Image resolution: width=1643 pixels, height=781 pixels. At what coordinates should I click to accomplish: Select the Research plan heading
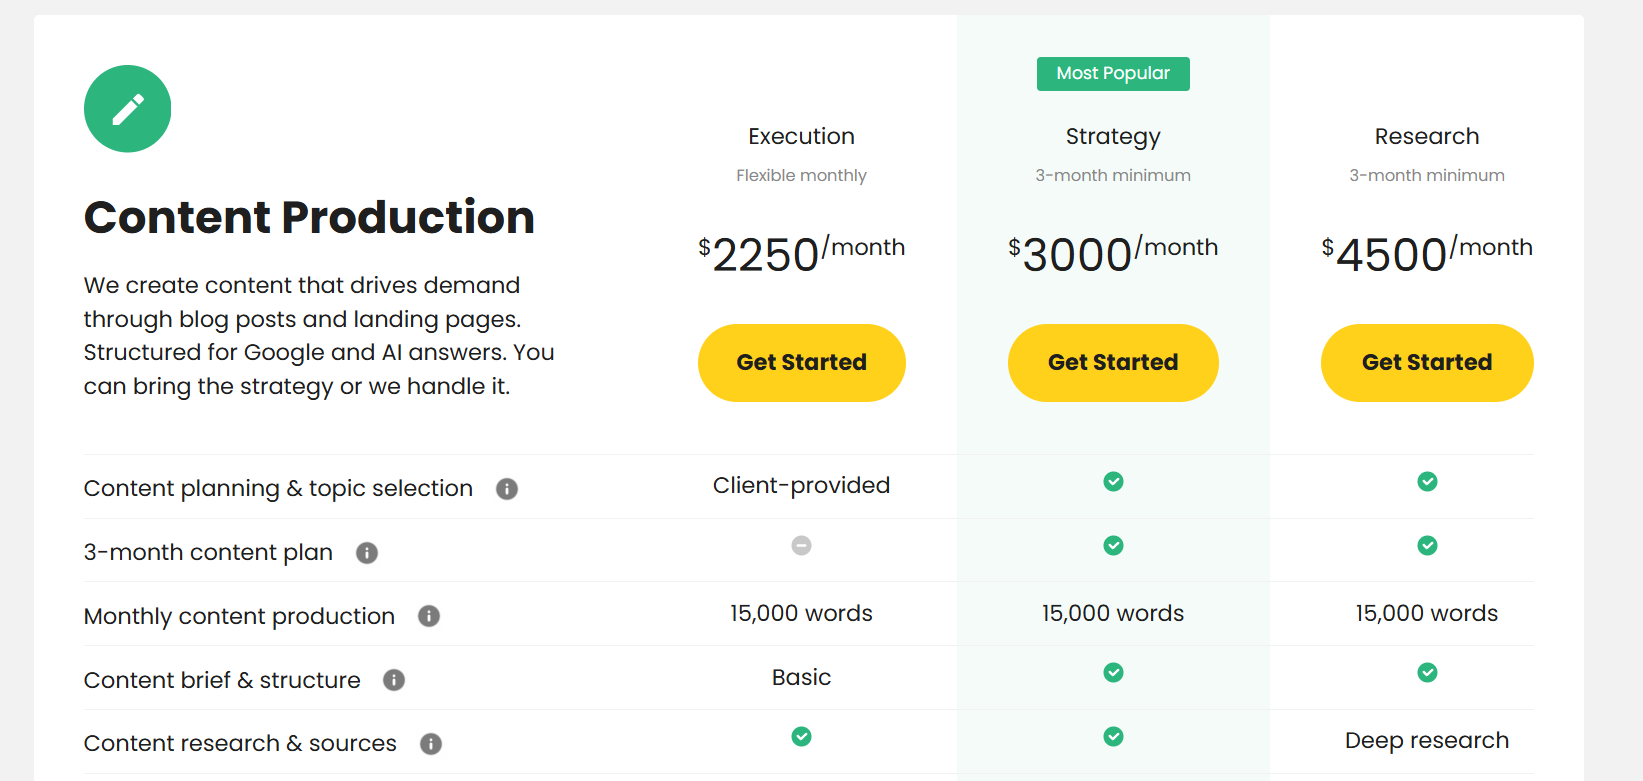tap(1427, 136)
